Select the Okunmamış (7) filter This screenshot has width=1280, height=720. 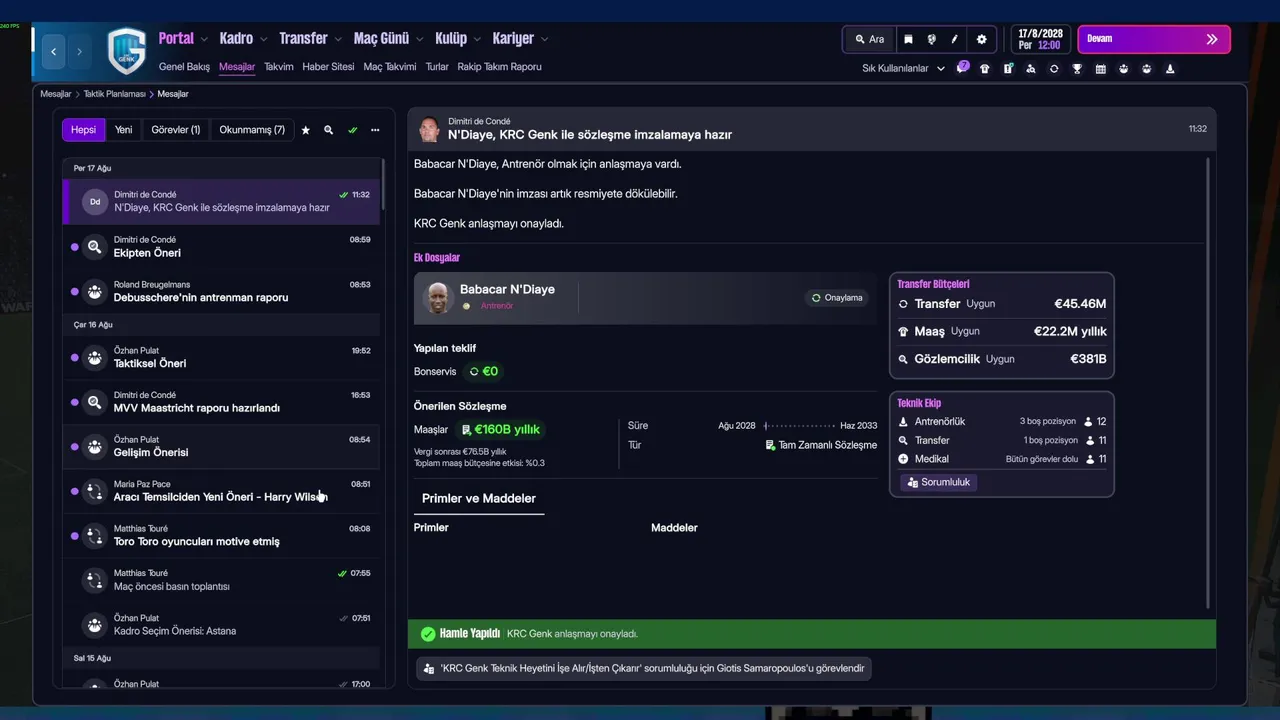click(252, 130)
